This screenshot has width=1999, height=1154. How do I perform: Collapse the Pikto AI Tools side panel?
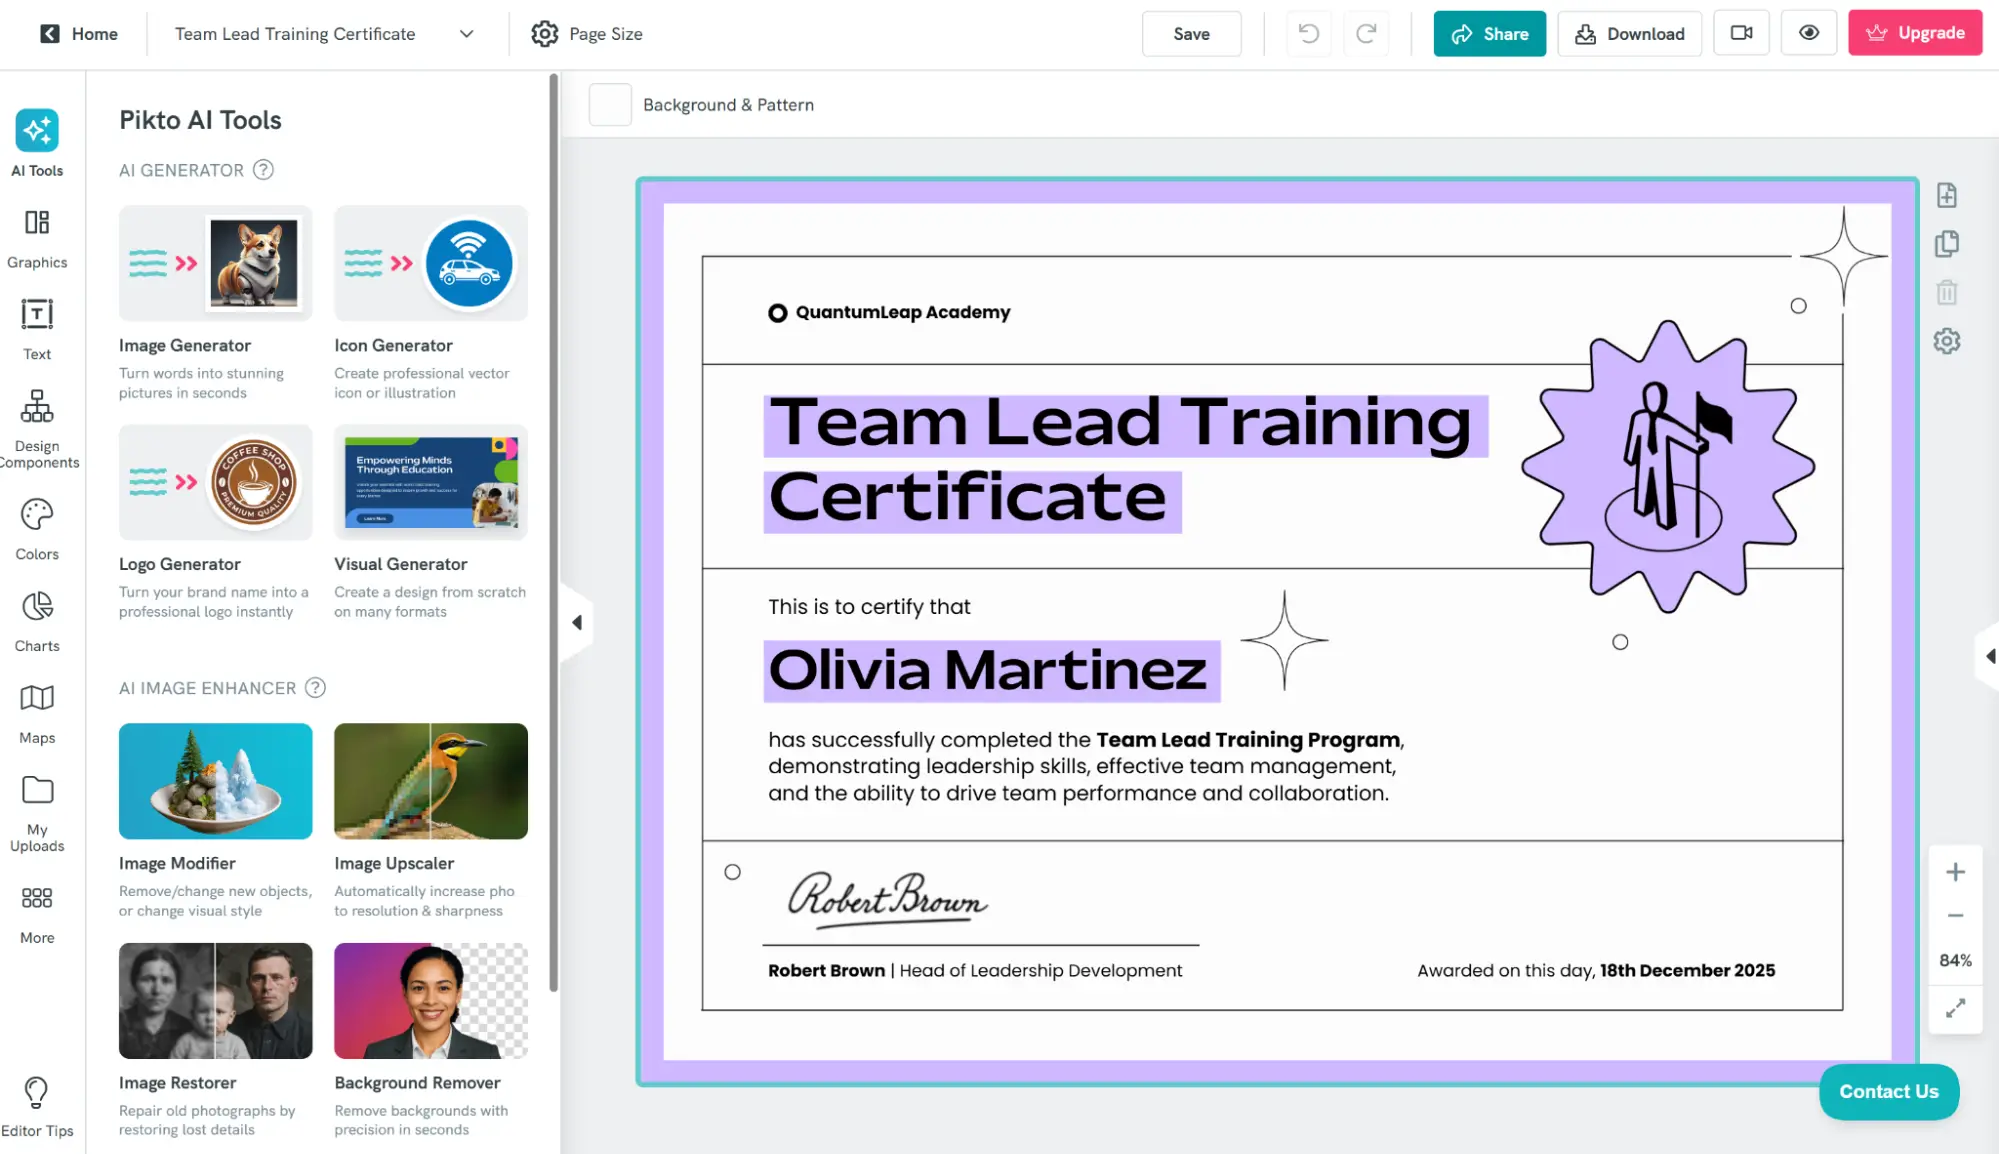pyautogui.click(x=577, y=623)
